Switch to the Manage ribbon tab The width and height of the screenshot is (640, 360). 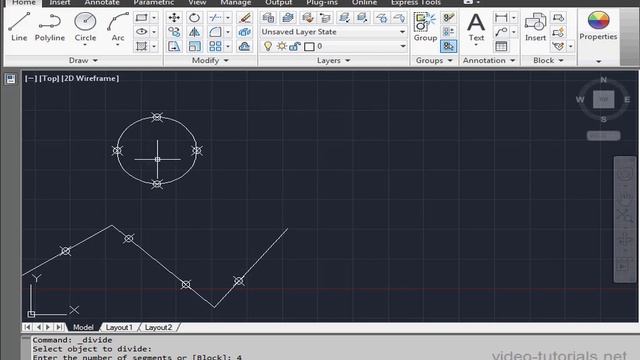(236, 2)
